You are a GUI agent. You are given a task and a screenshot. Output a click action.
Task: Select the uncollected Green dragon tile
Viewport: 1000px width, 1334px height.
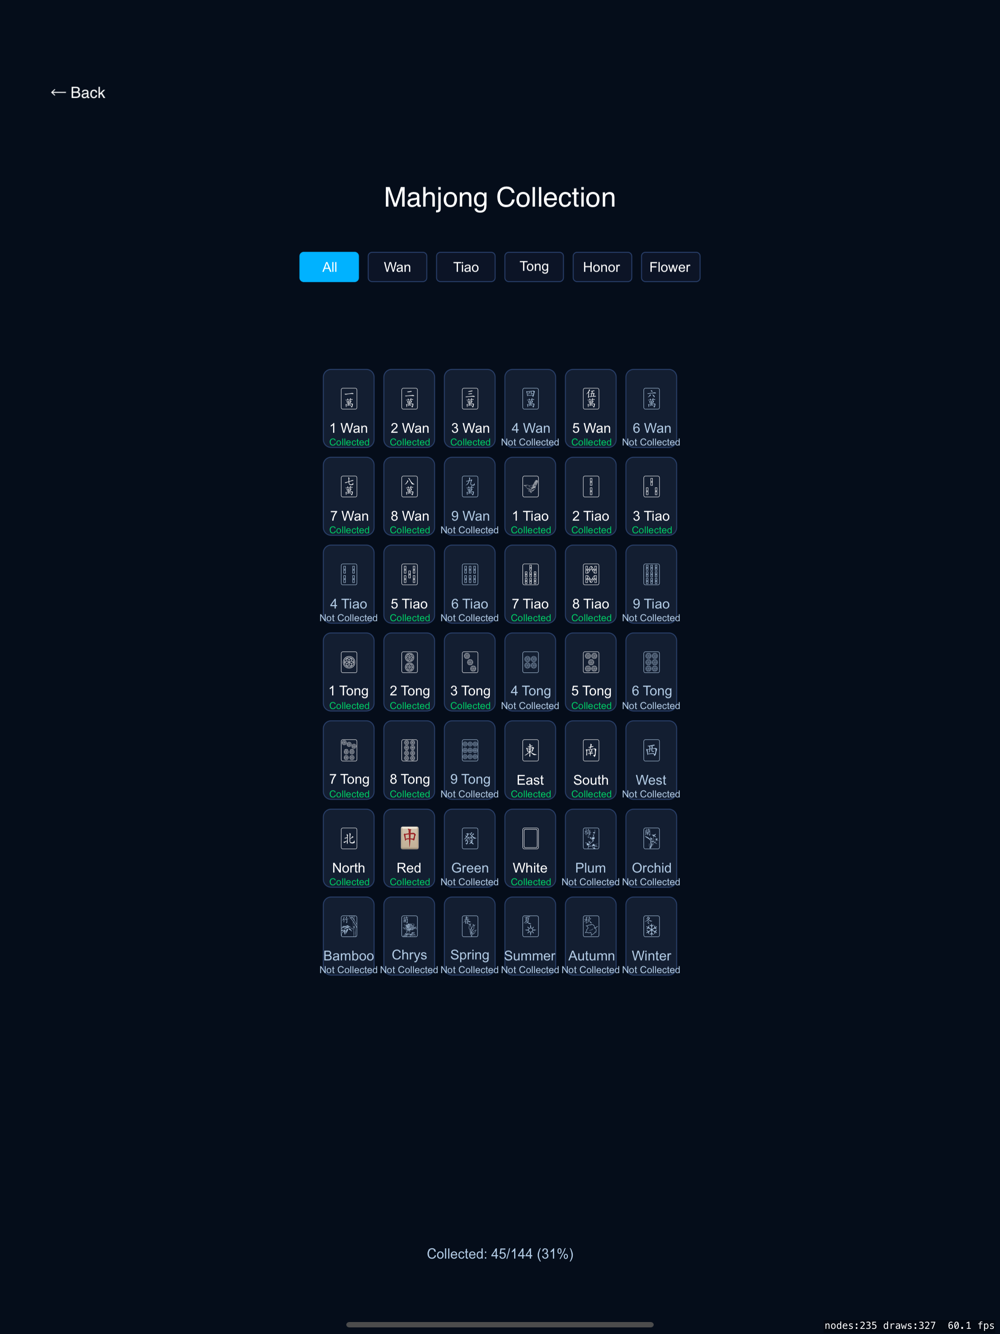point(470,849)
